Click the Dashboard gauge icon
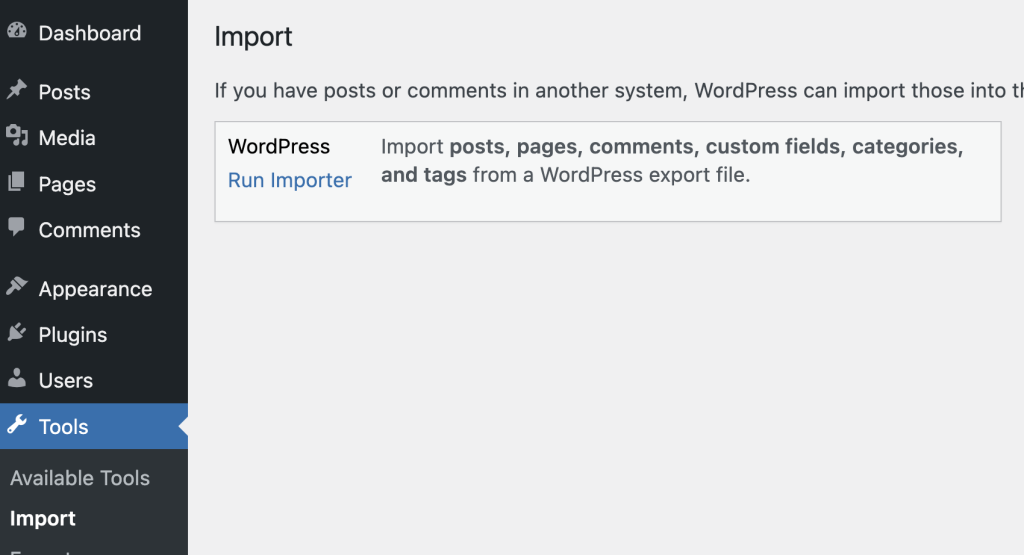The image size is (1024, 555). [17, 31]
